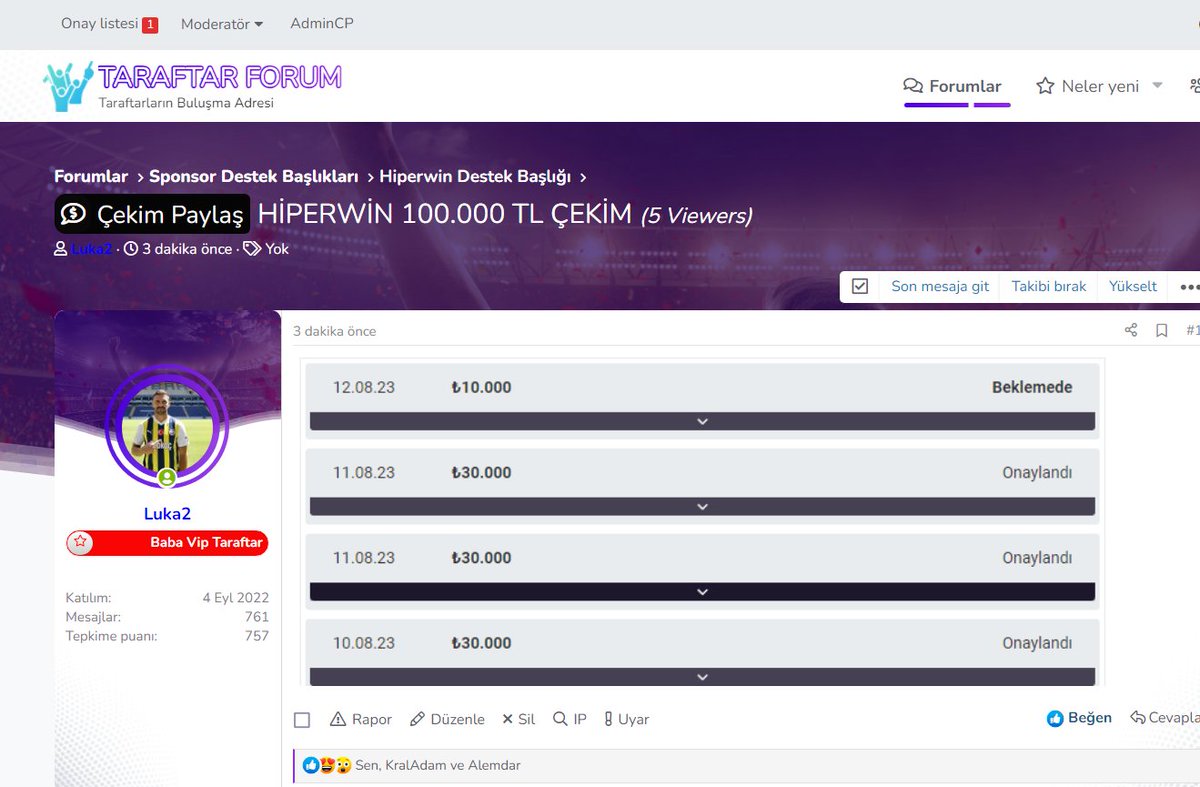Click the Luka2 username under the avatar
The height and width of the screenshot is (787, 1200).
tap(167, 514)
